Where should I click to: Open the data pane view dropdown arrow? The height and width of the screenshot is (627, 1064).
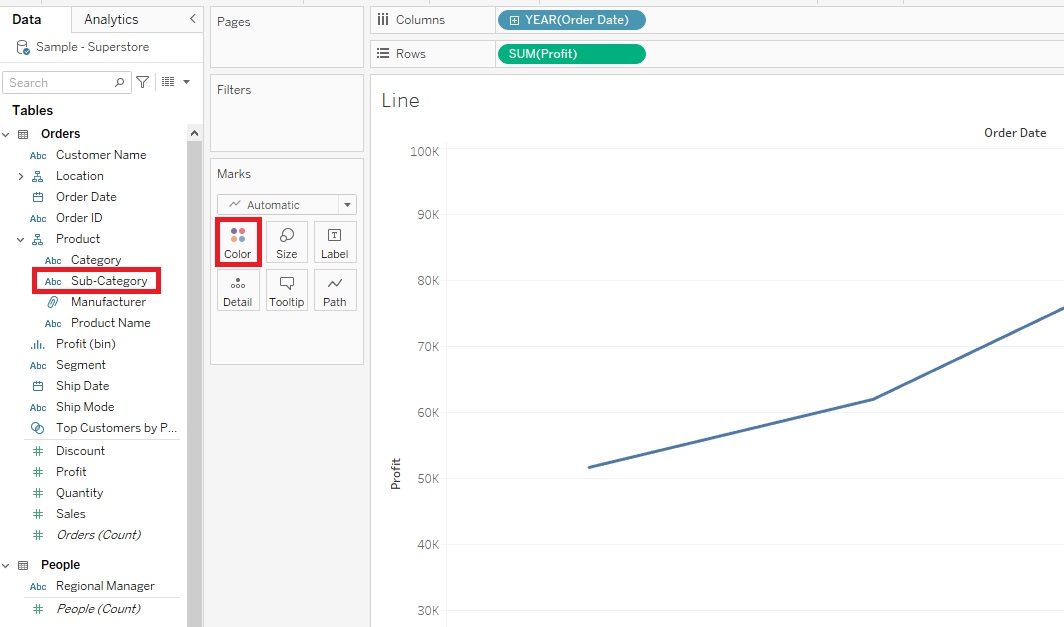pyautogui.click(x=186, y=82)
